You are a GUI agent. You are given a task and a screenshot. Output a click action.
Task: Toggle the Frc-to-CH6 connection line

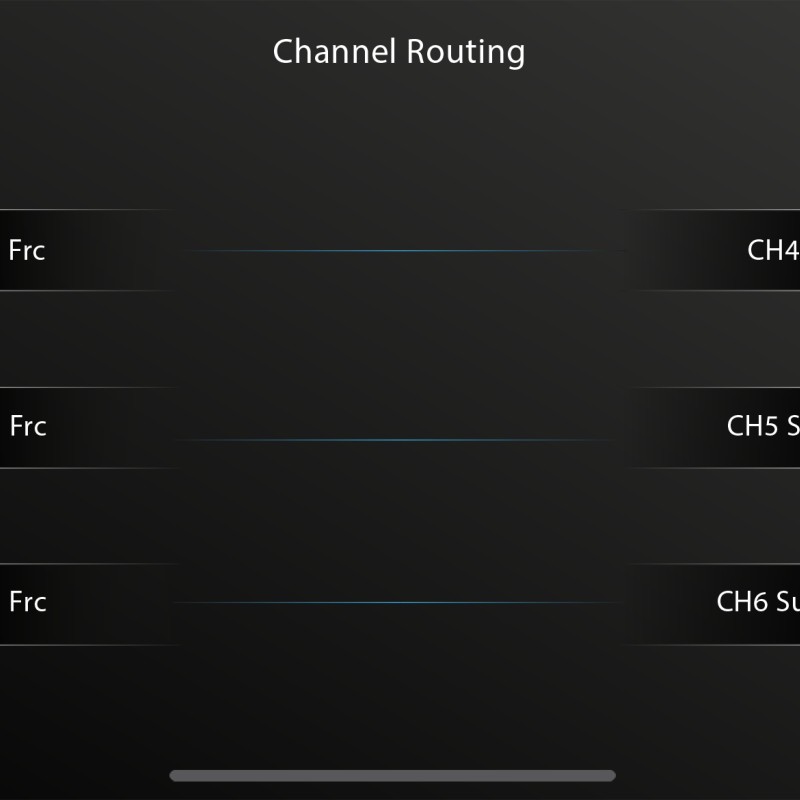tap(400, 602)
